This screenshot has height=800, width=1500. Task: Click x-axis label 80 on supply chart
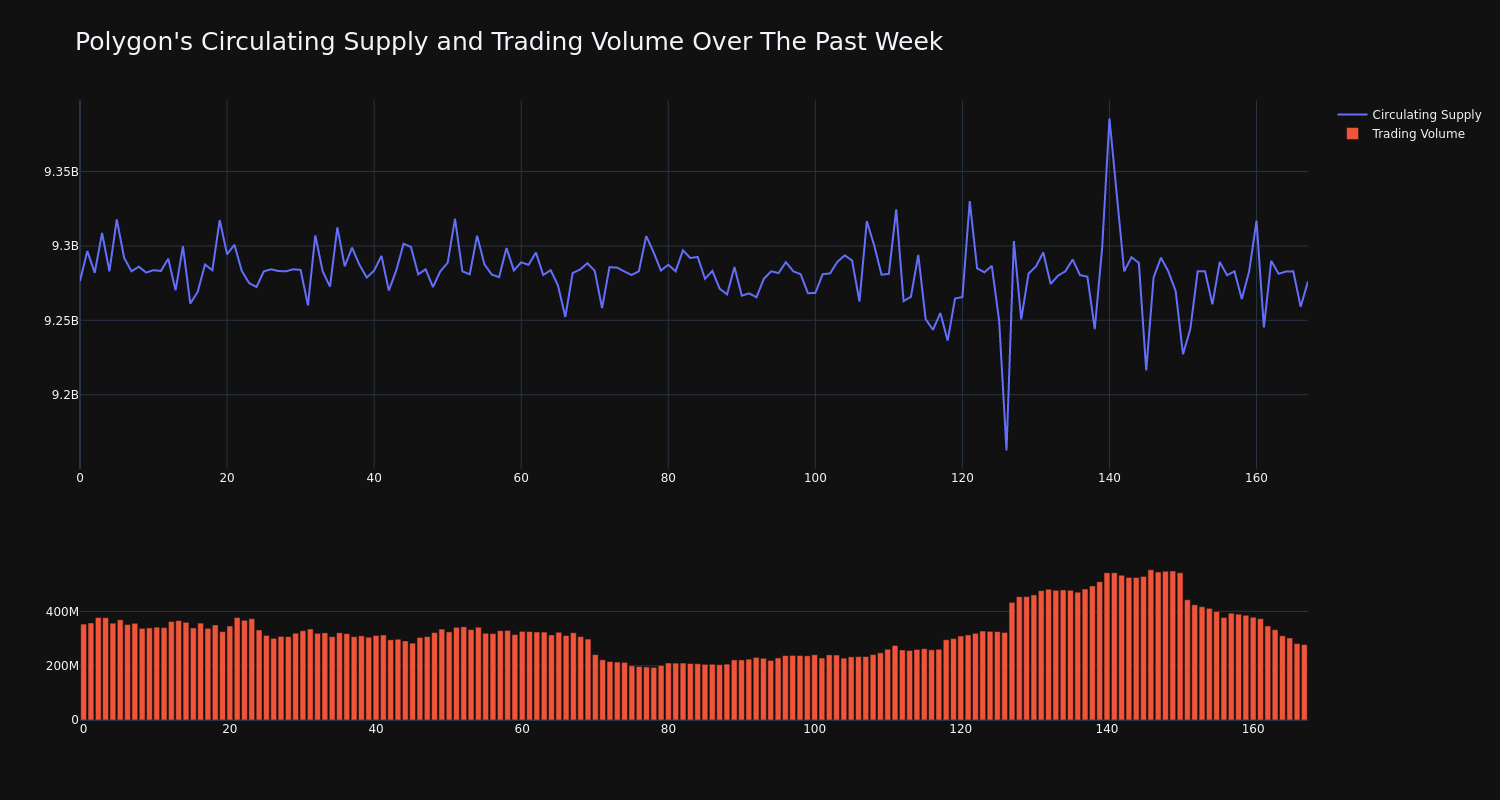point(668,478)
